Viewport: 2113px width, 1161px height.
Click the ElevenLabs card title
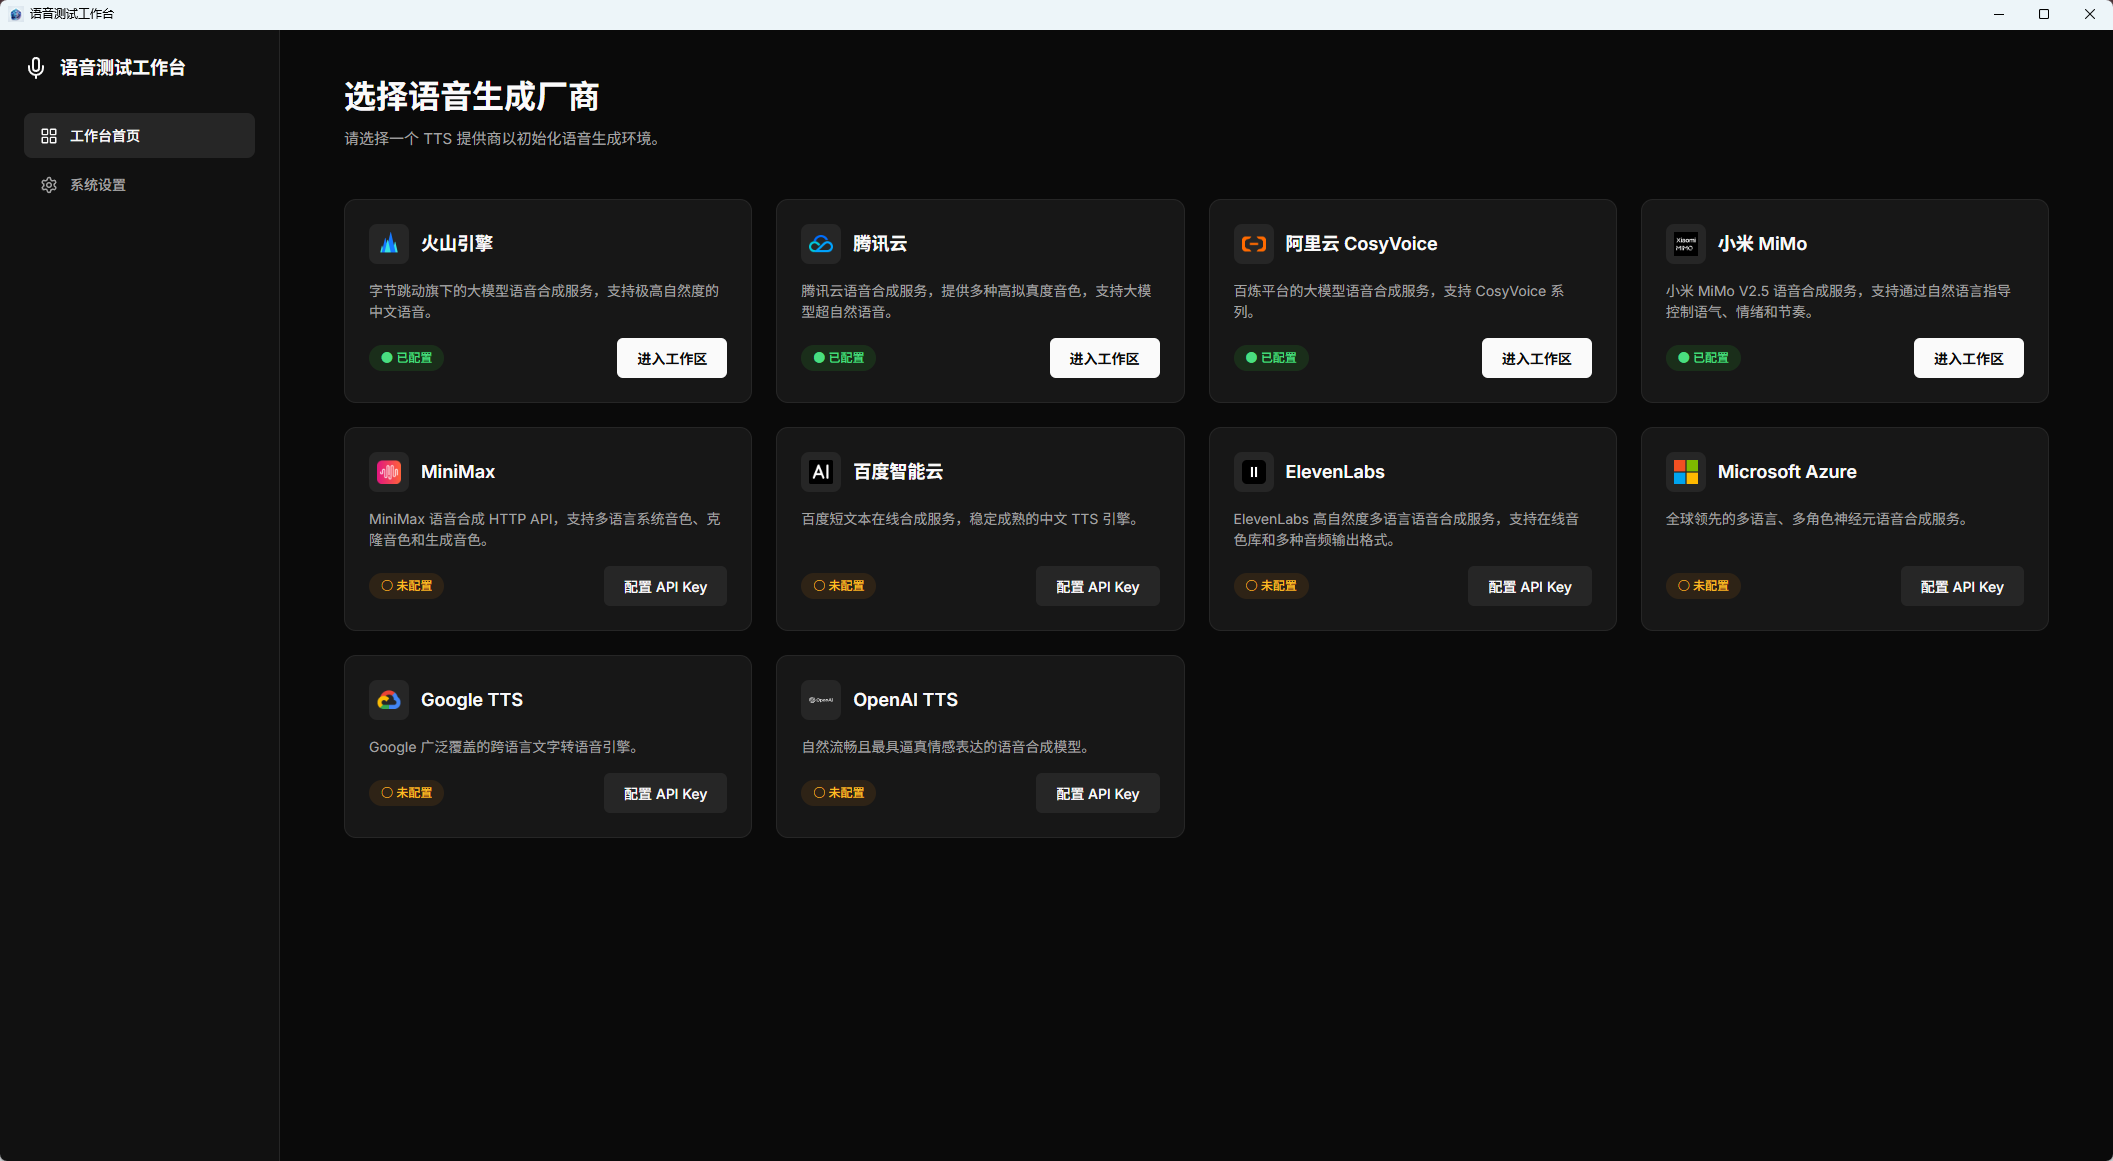(1335, 472)
